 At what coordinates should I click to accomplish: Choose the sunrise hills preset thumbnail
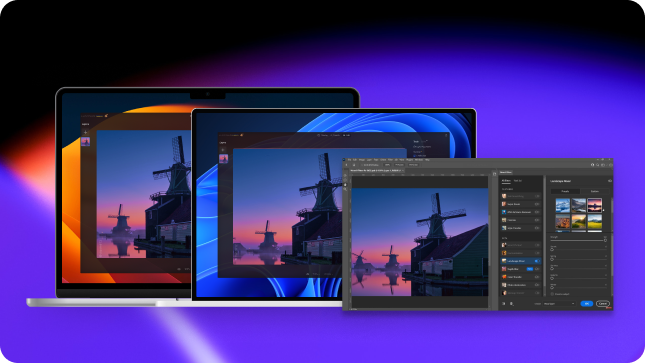tap(578, 222)
